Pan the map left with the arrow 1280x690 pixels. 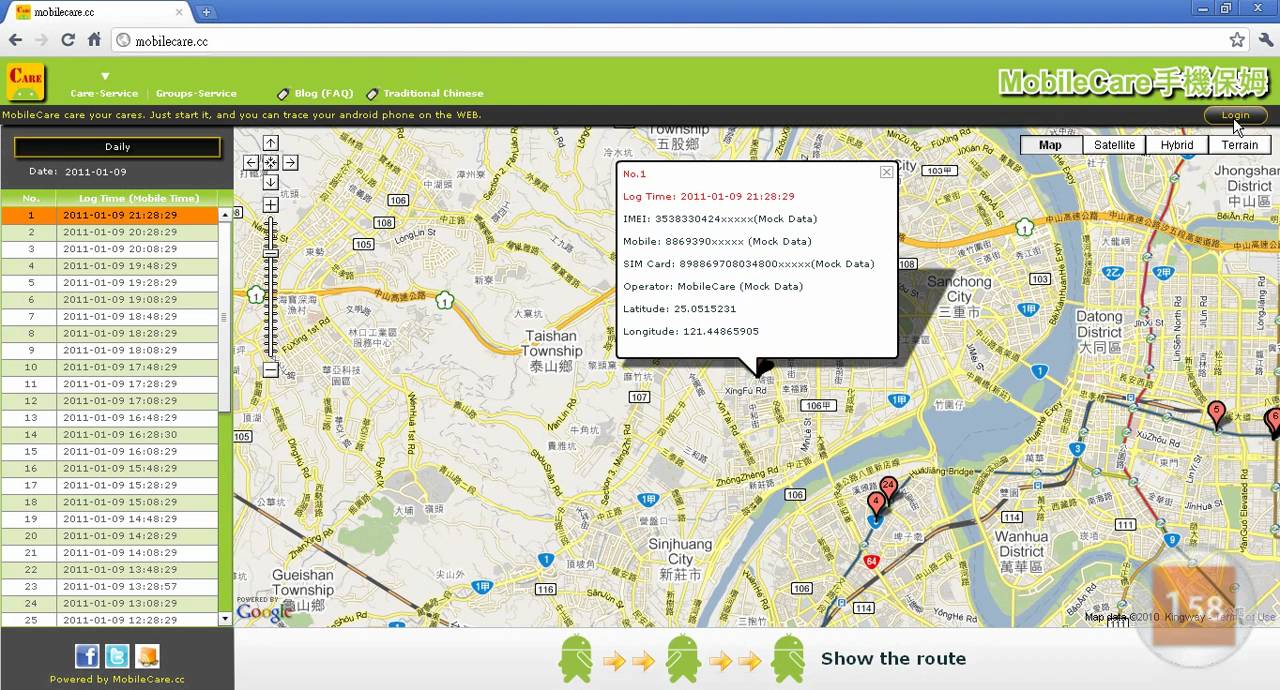tap(251, 162)
